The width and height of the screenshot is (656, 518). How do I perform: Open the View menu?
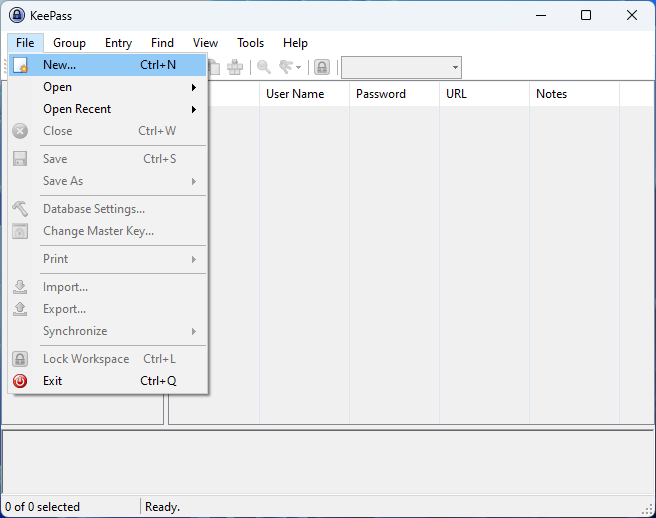(205, 43)
